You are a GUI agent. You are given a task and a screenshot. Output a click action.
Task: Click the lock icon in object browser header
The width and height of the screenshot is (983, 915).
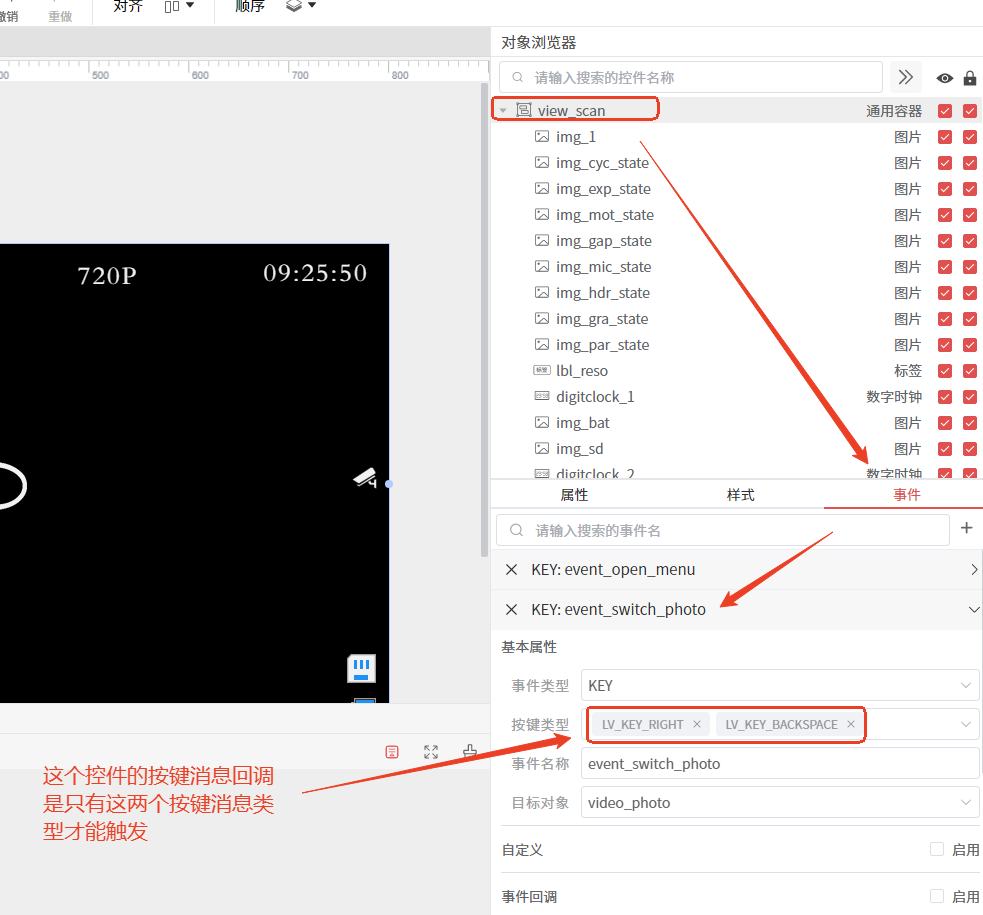[970, 78]
